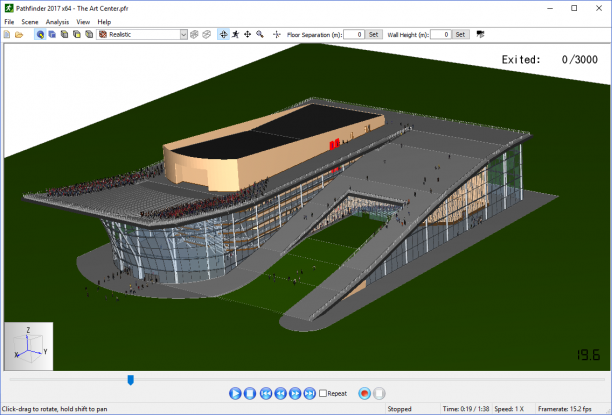Click the yellow-faced cube toolbar icon
The height and width of the screenshot is (415, 612).
(77, 35)
